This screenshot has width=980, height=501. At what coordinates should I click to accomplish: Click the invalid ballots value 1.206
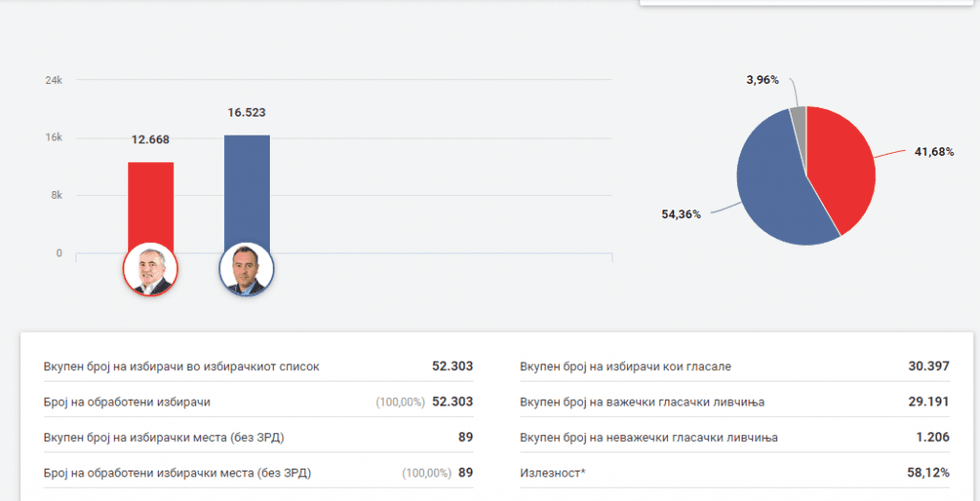[x=932, y=437]
